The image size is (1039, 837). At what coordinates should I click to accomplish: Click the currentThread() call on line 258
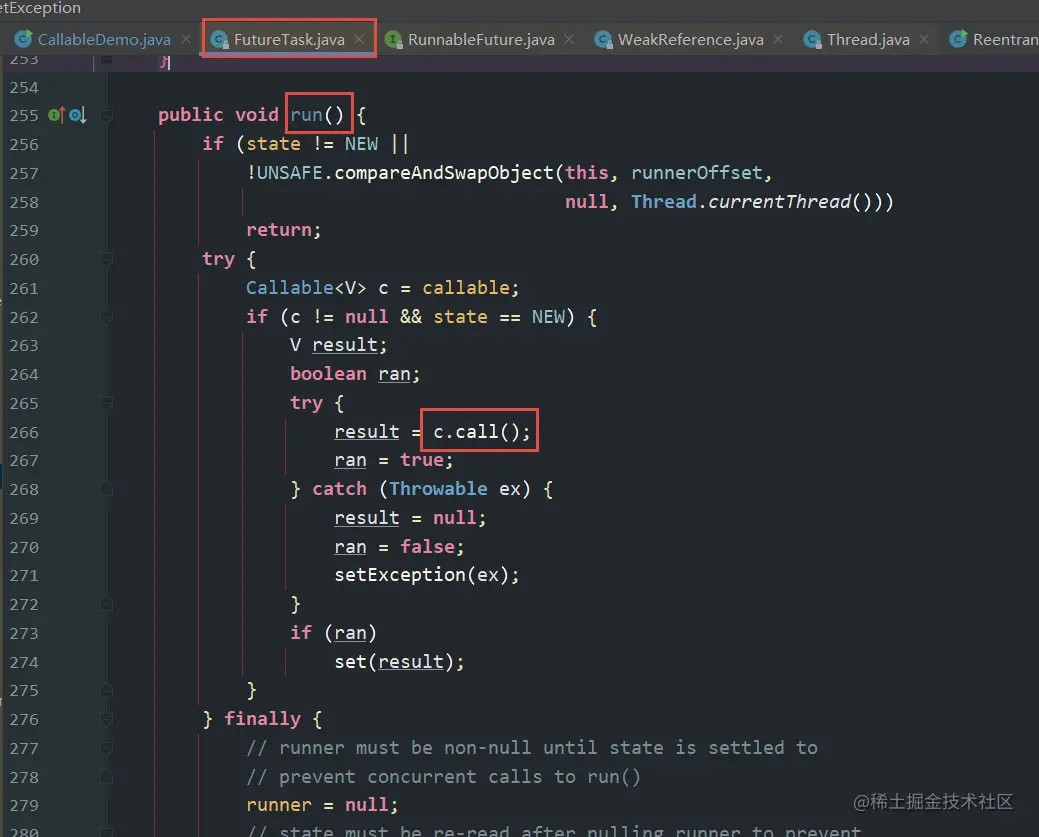pyautogui.click(x=790, y=201)
